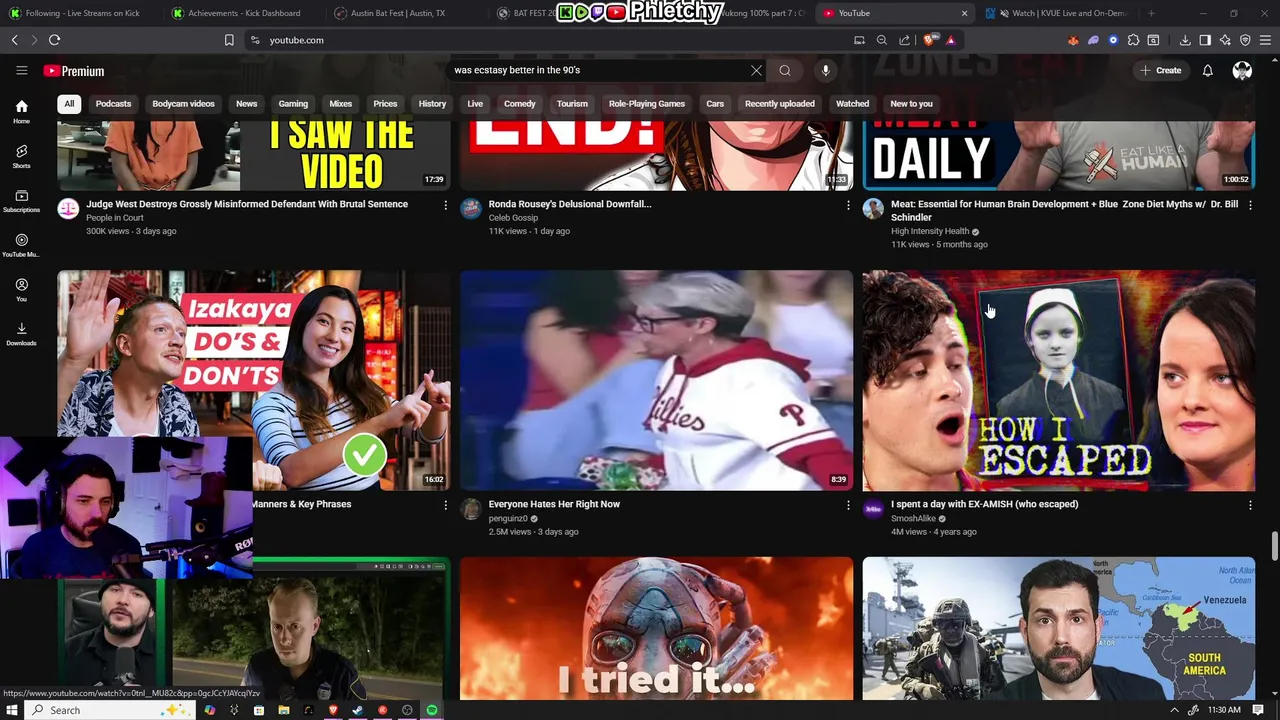Viewport: 1280px width, 720px height.
Task: Select the Podcasts filter chip
Action: (113, 104)
